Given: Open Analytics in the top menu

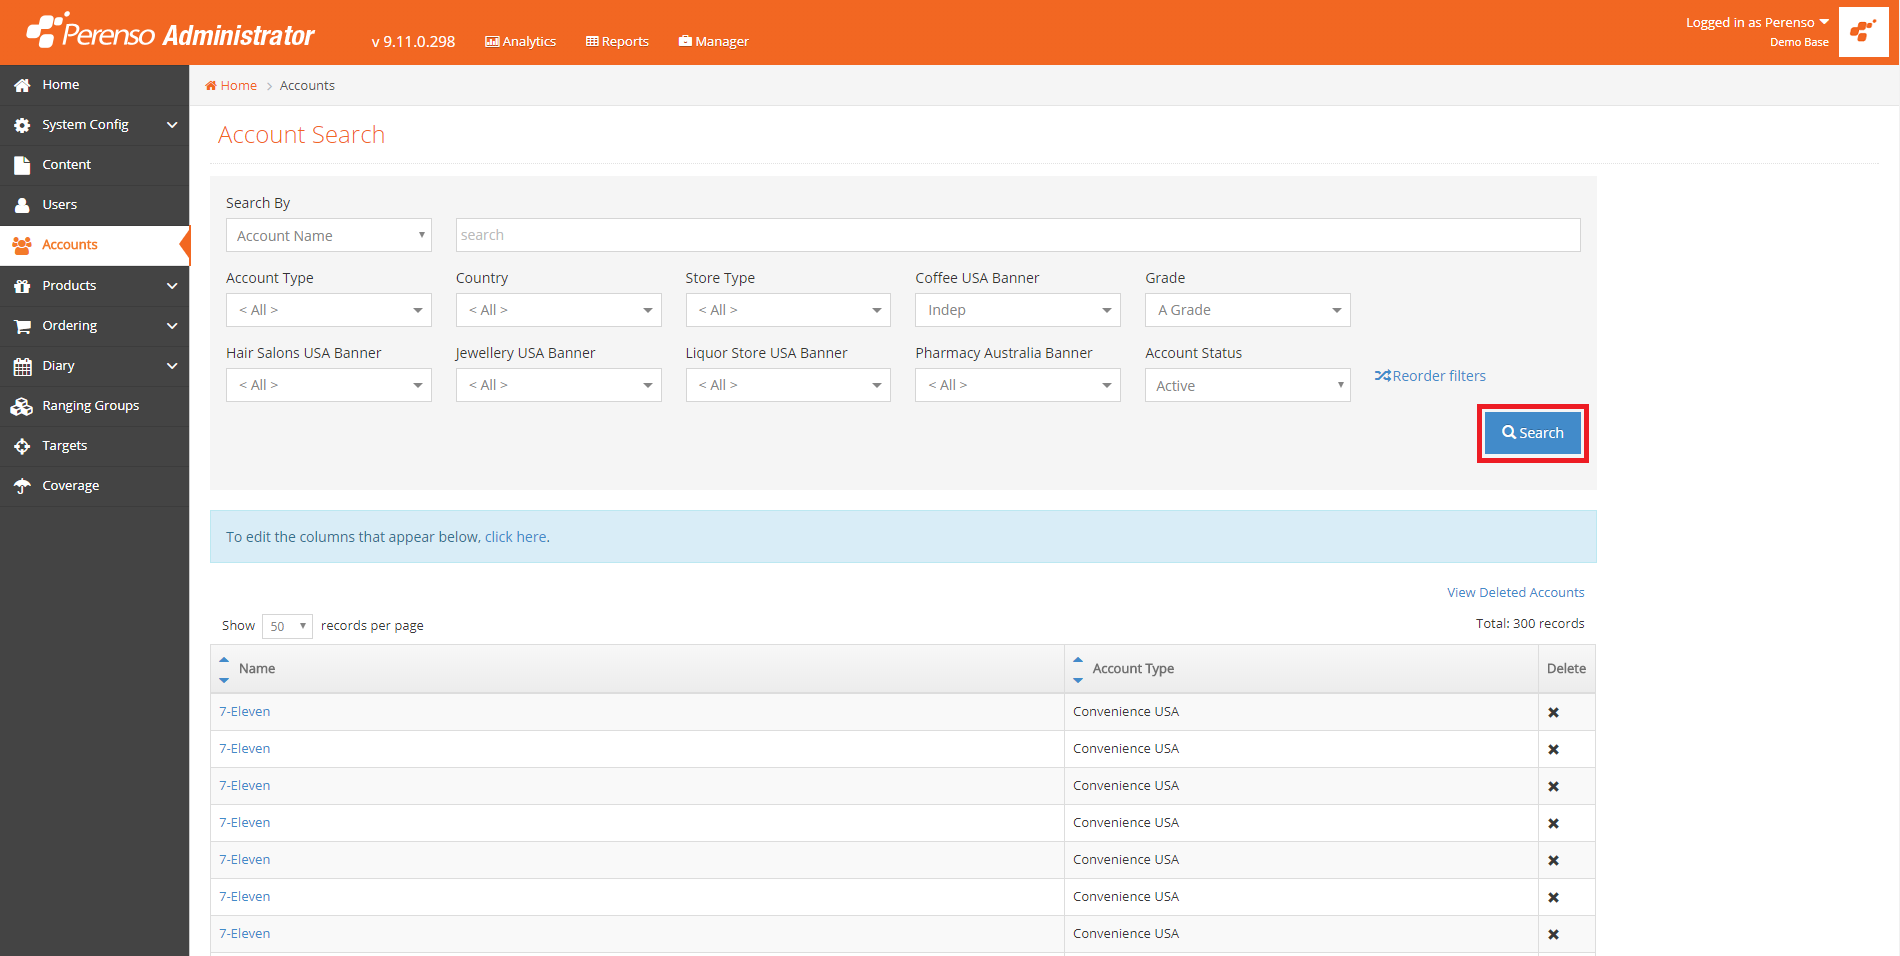Looking at the screenshot, I should coord(520,41).
